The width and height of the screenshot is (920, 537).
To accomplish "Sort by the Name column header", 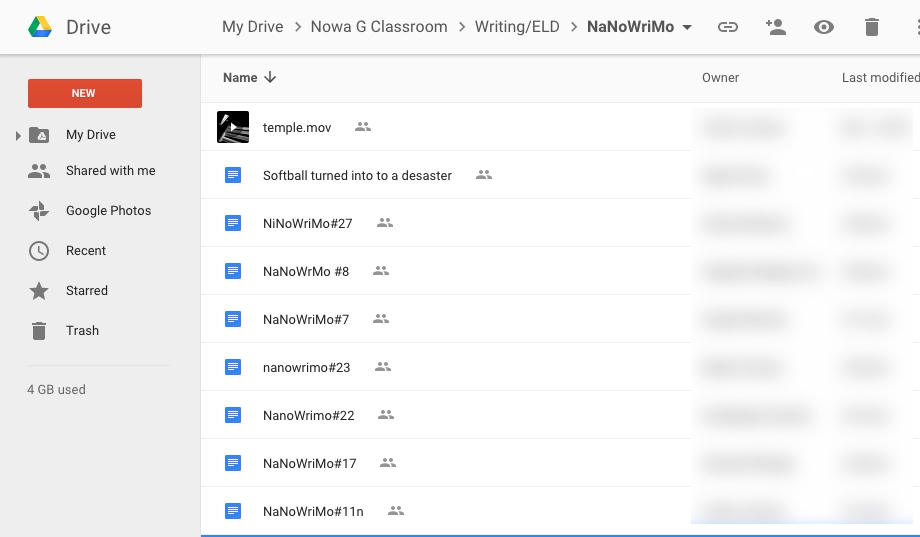I will [240, 77].
